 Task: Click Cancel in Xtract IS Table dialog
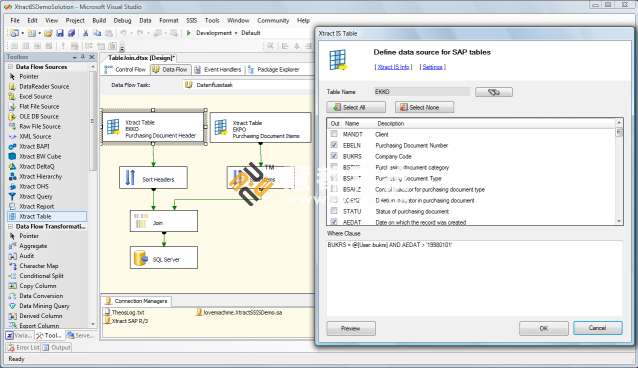[x=598, y=328]
